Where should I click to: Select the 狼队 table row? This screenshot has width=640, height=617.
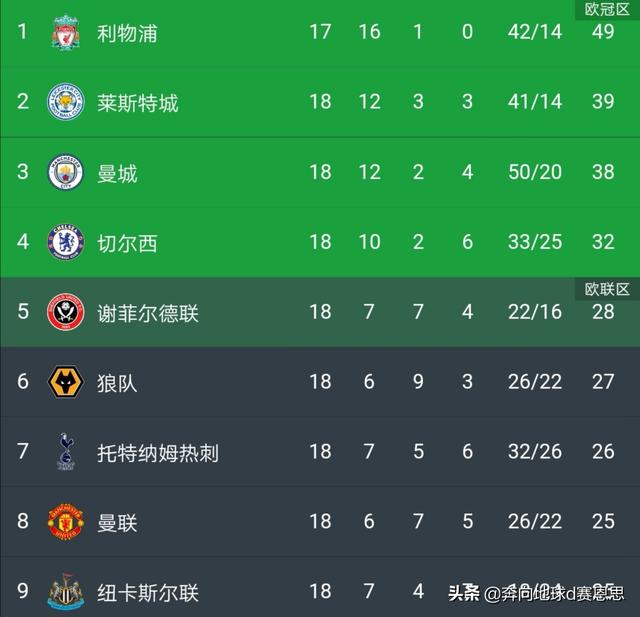click(x=320, y=382)
